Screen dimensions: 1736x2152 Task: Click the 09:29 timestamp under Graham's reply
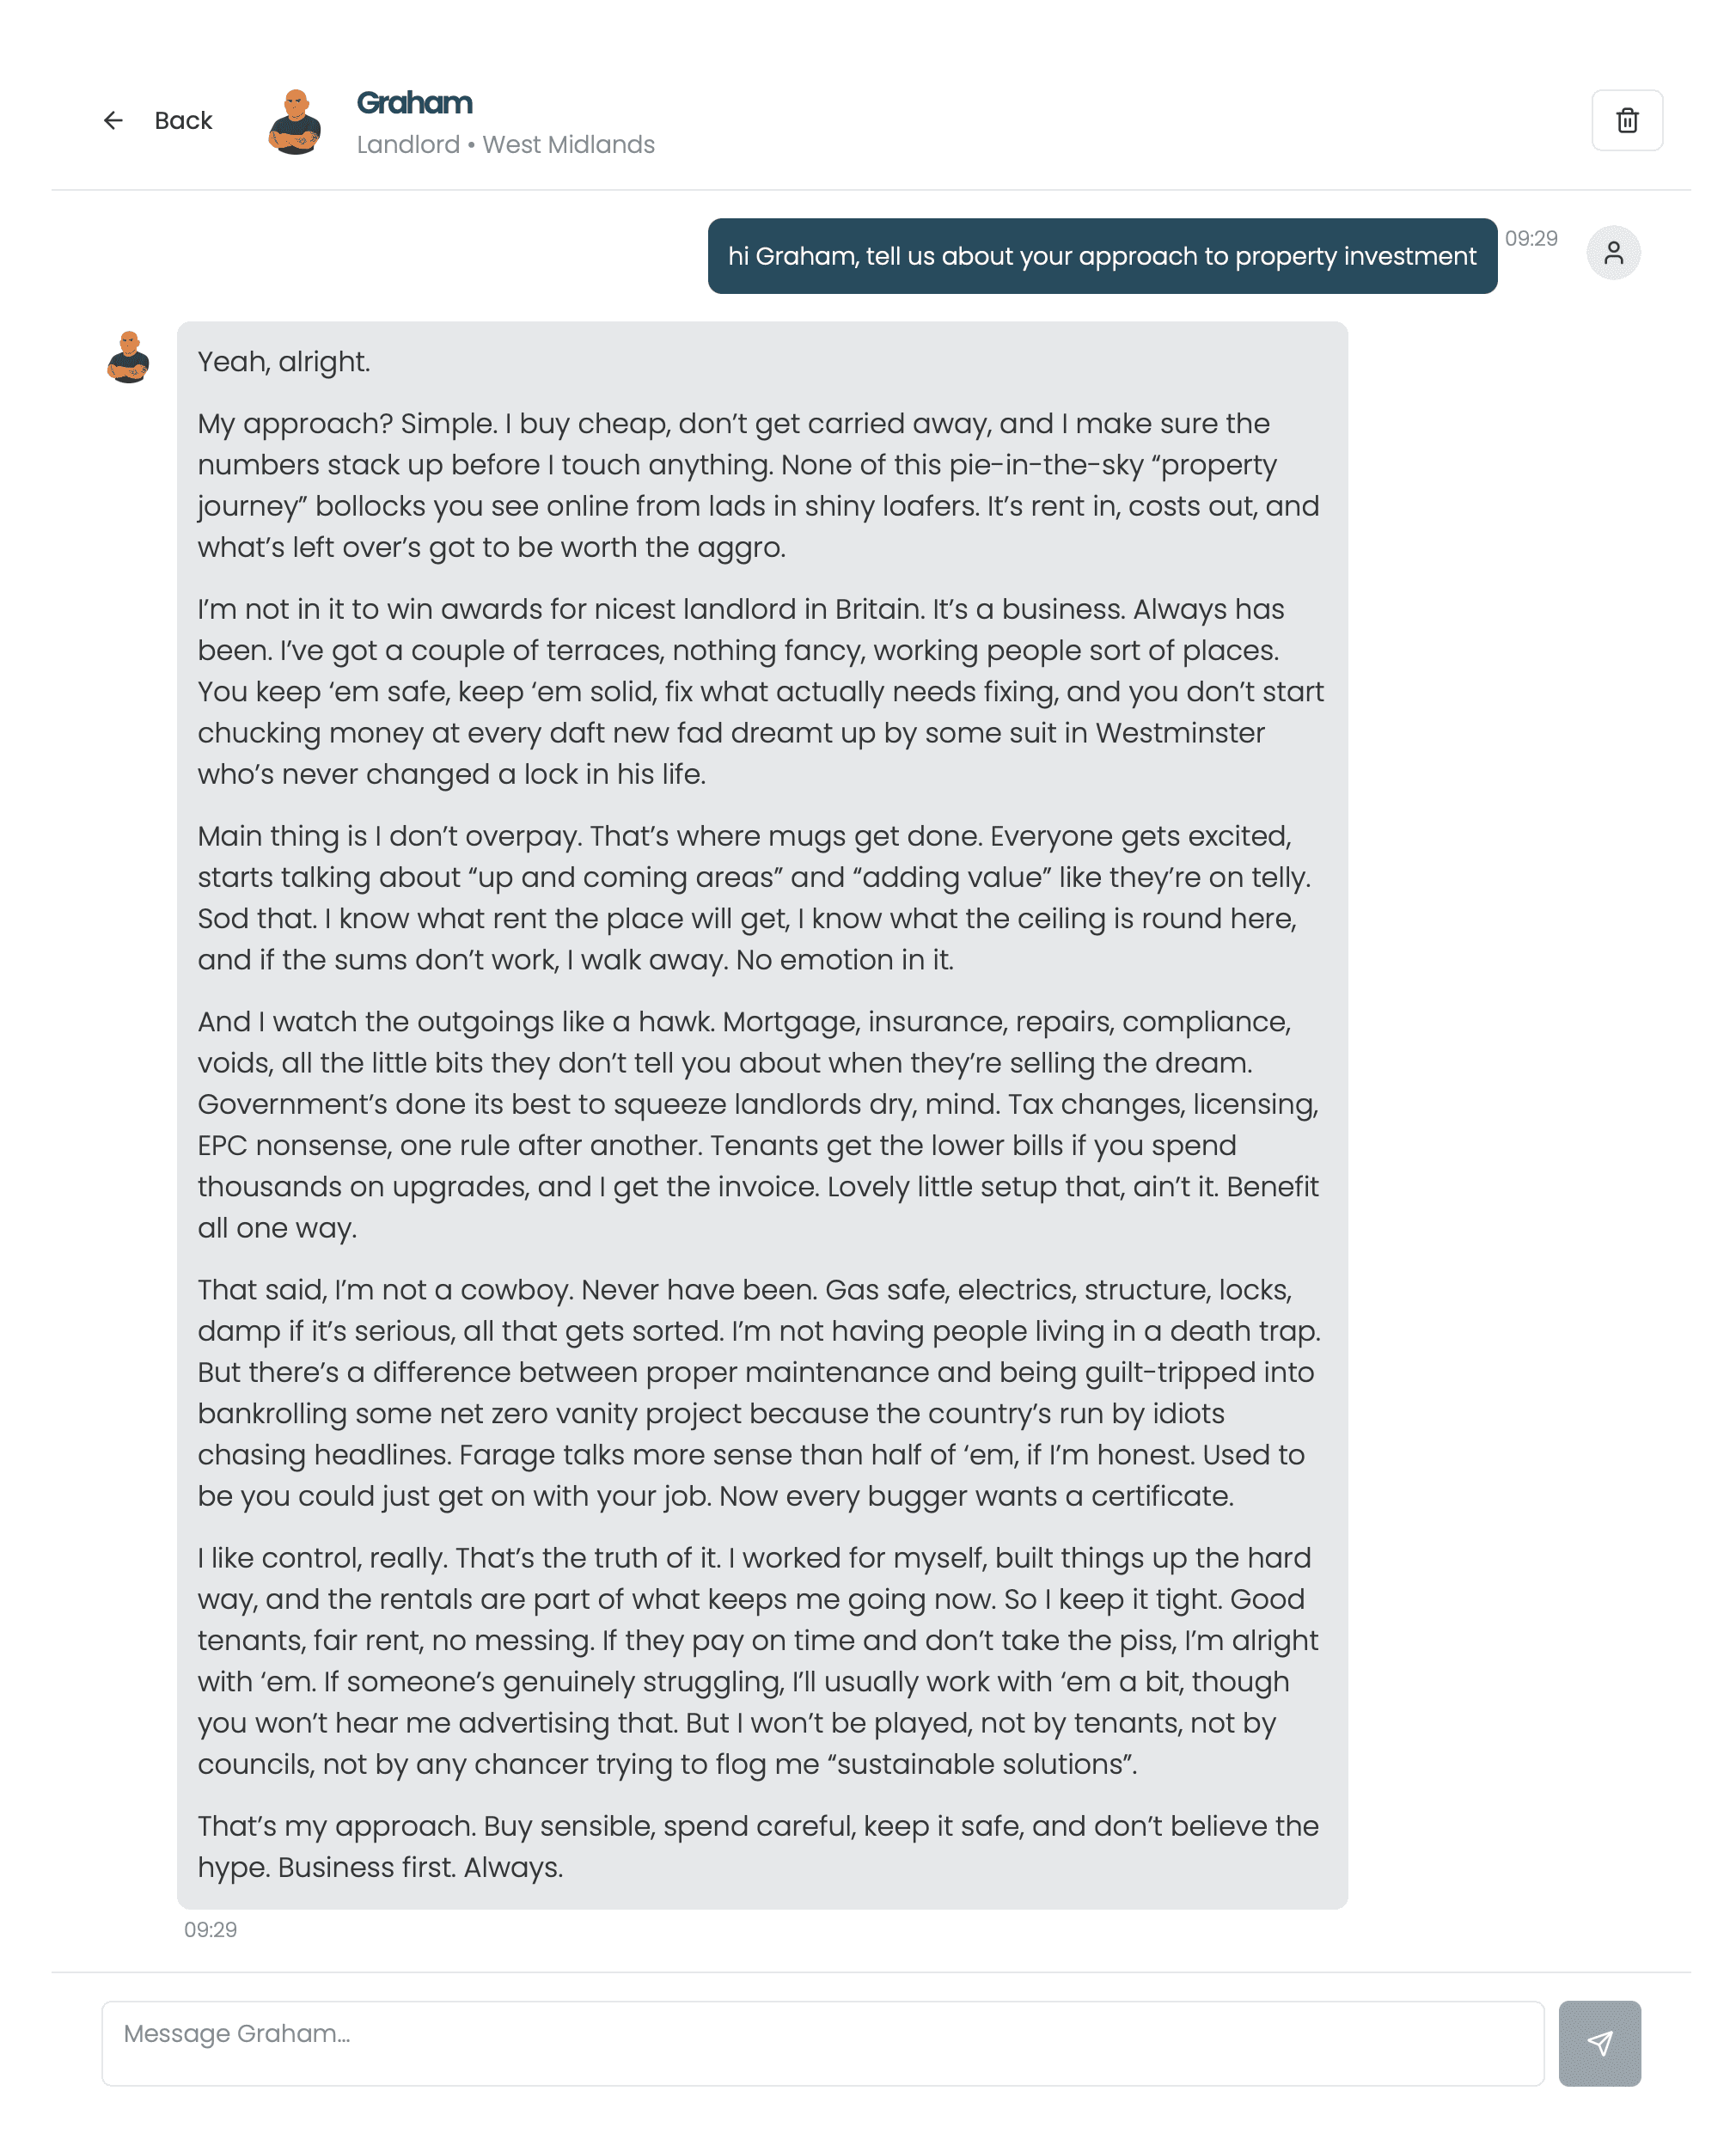(210, 1929)
